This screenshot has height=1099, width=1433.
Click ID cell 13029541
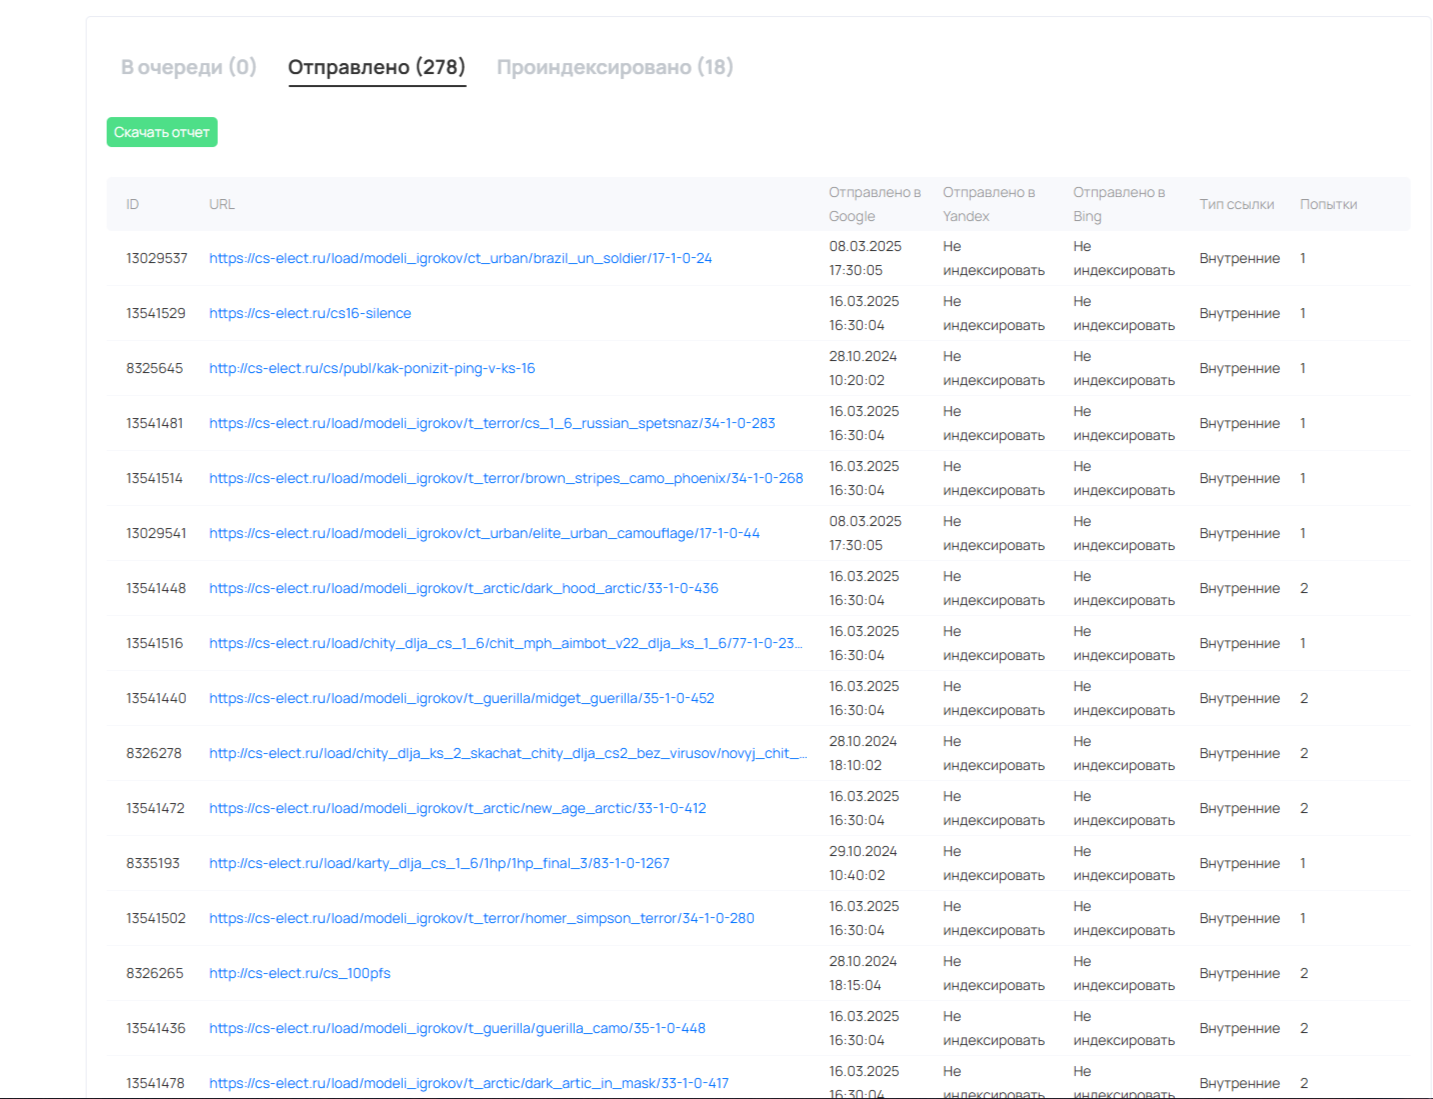(156, 533)
